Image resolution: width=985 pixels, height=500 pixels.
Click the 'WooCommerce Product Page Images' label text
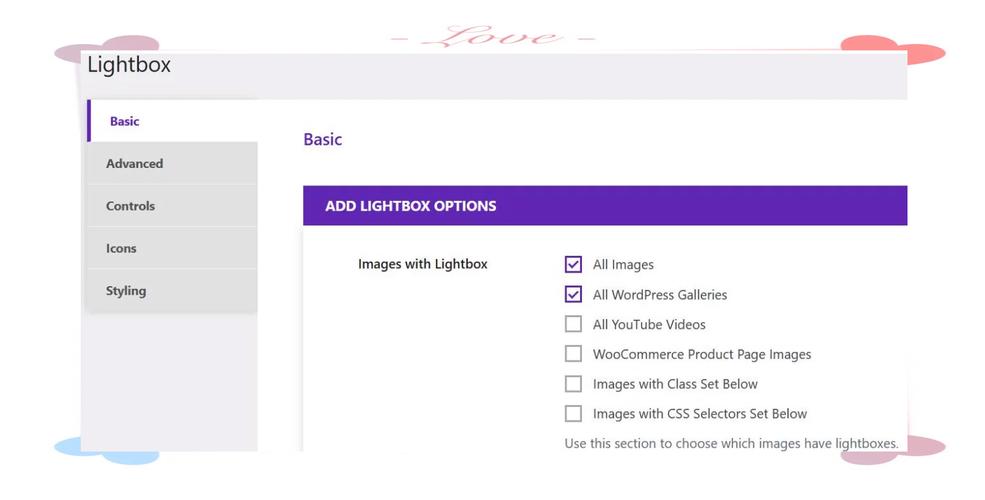[x=702, y=354]
